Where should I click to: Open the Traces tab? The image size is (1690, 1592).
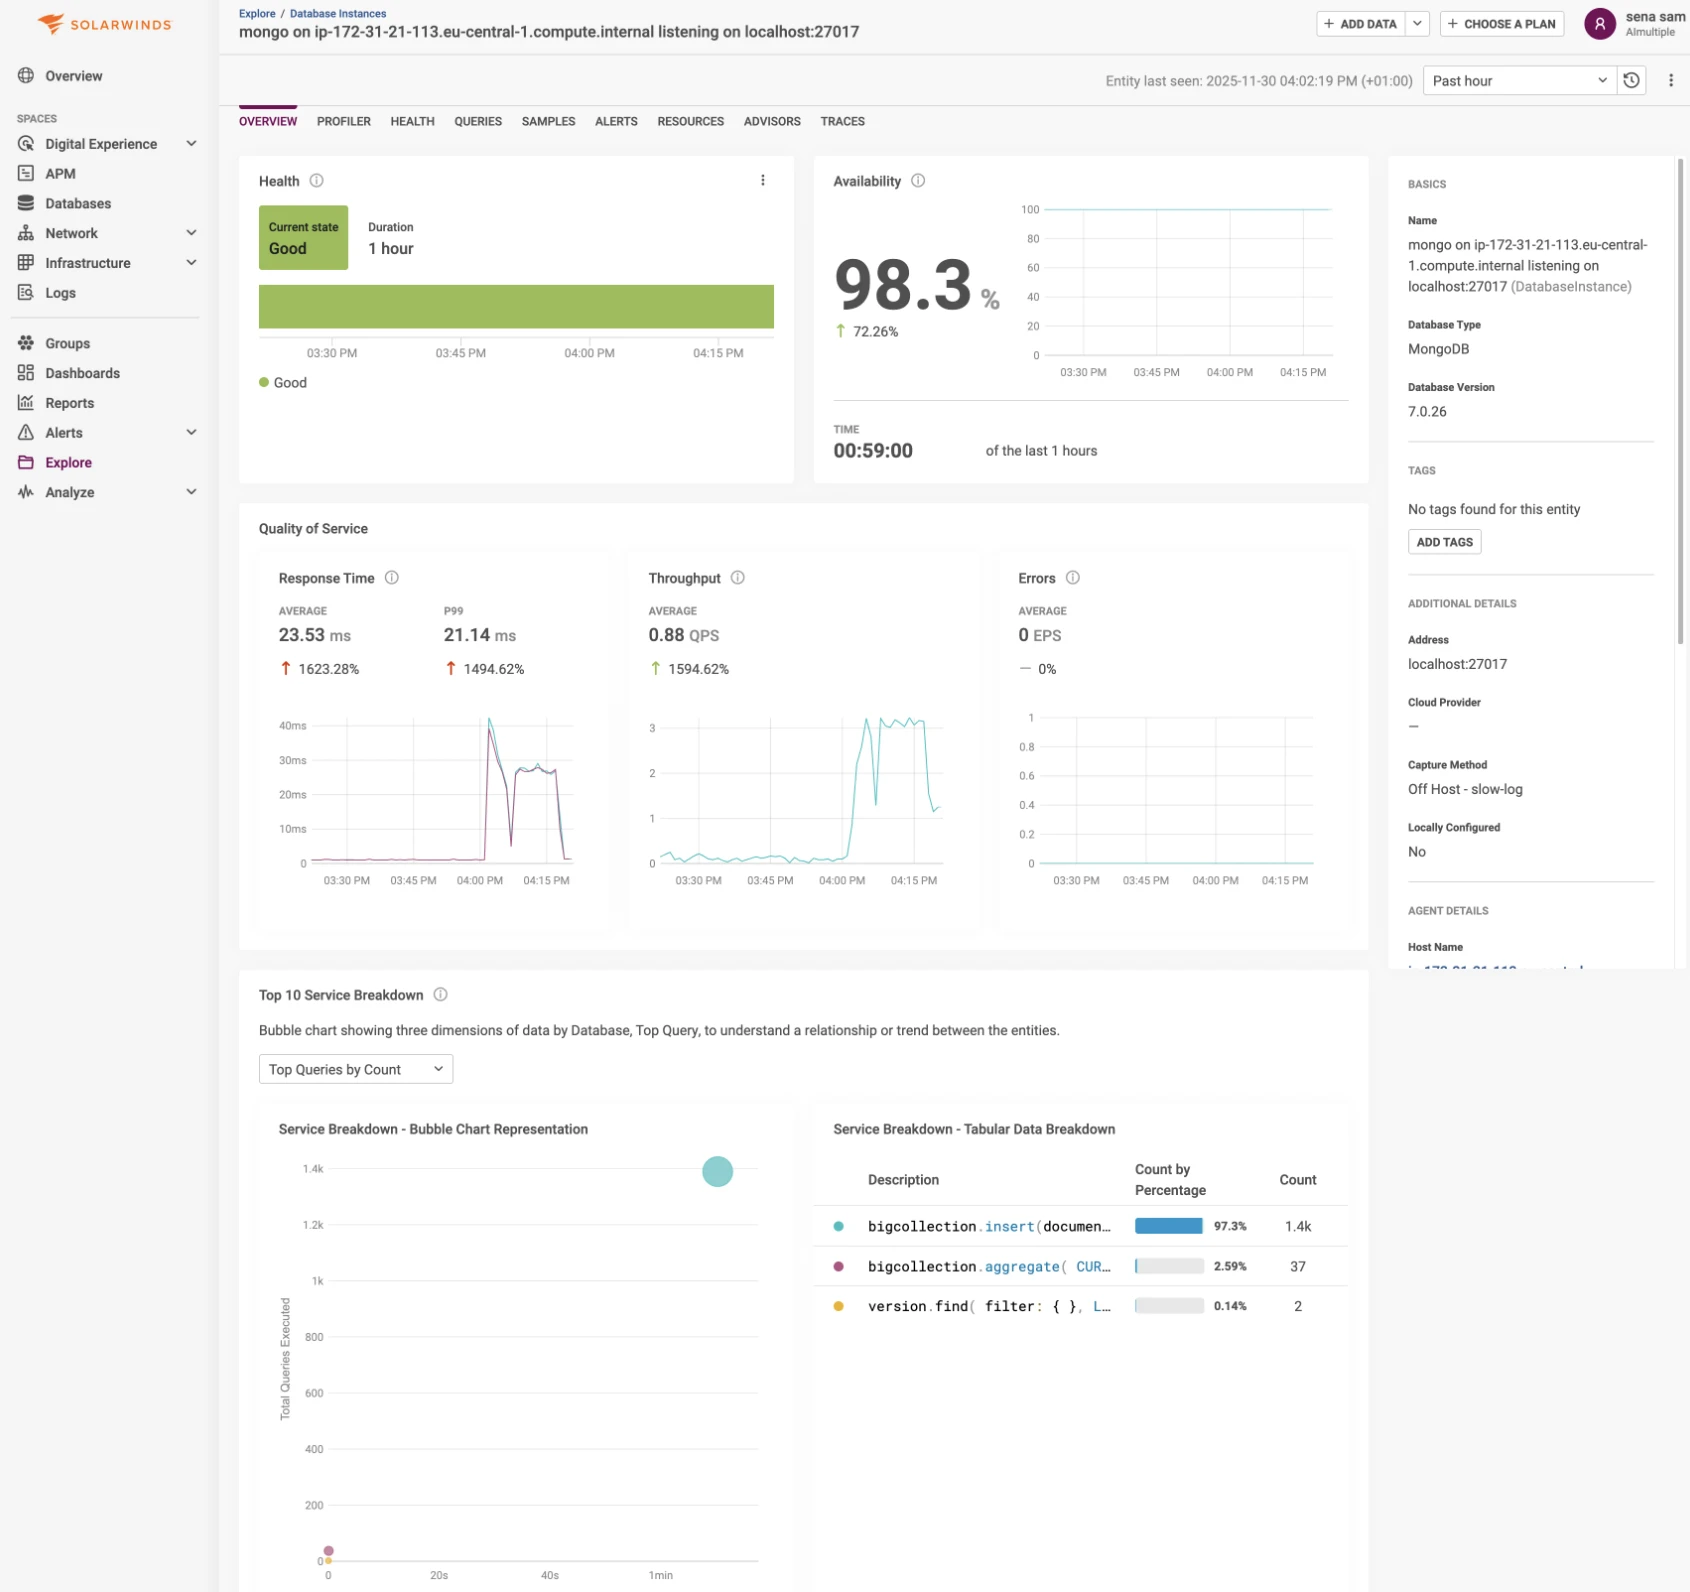pyautogui.click(x=842, y=121)
